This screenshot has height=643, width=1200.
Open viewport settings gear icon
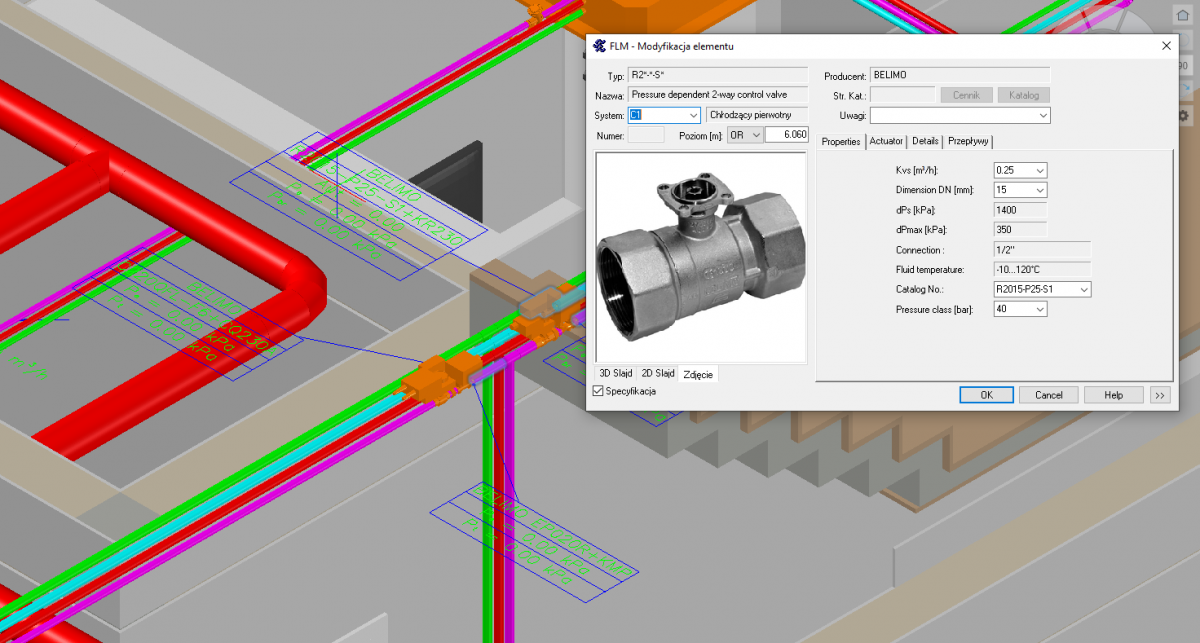[x=1184, y=115]
